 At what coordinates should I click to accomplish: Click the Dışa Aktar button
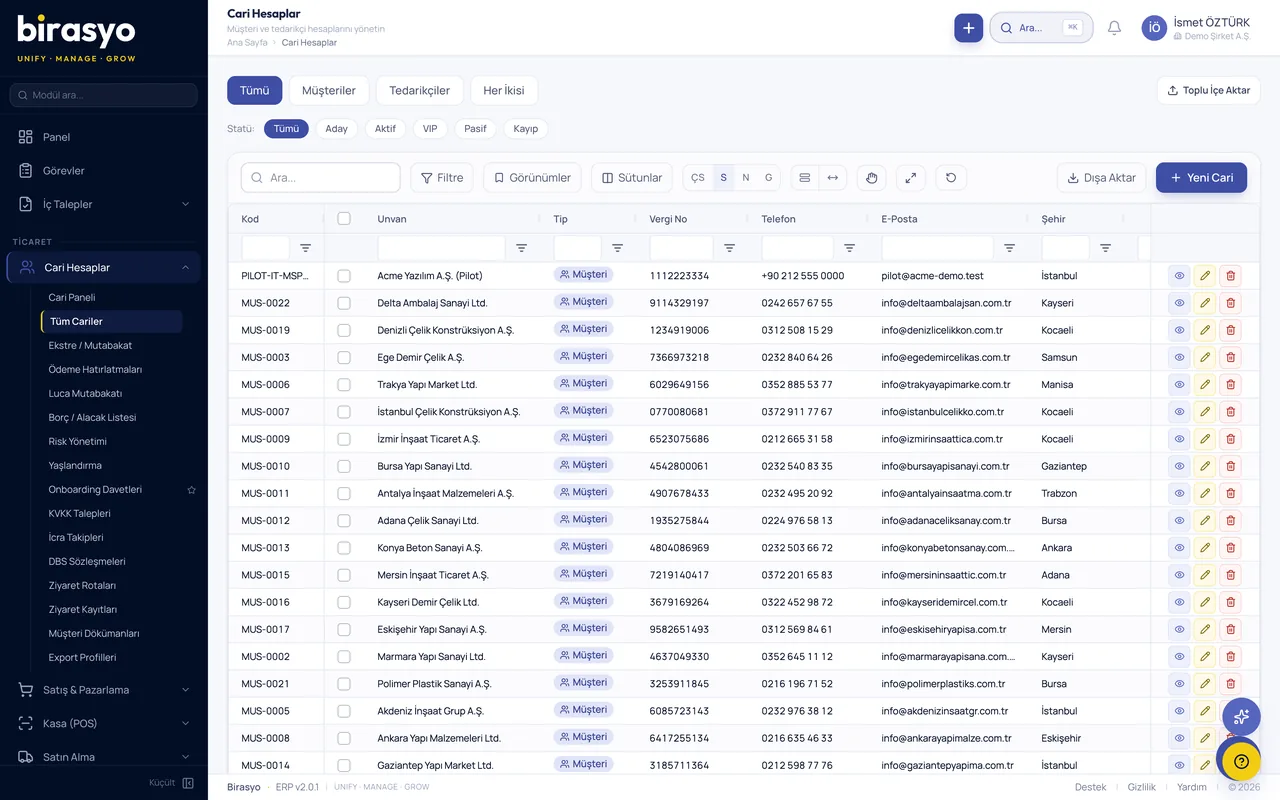click(x=1101, y=178)
